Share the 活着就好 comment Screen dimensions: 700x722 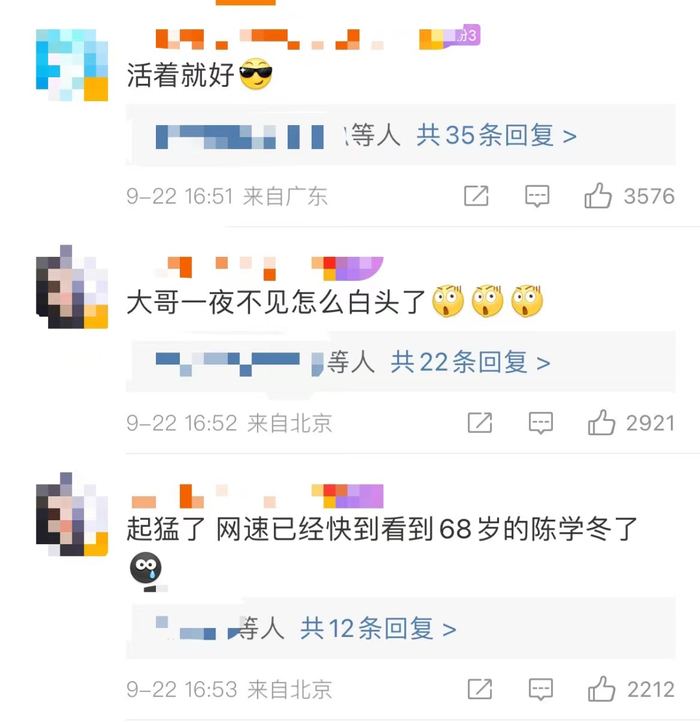476,196
